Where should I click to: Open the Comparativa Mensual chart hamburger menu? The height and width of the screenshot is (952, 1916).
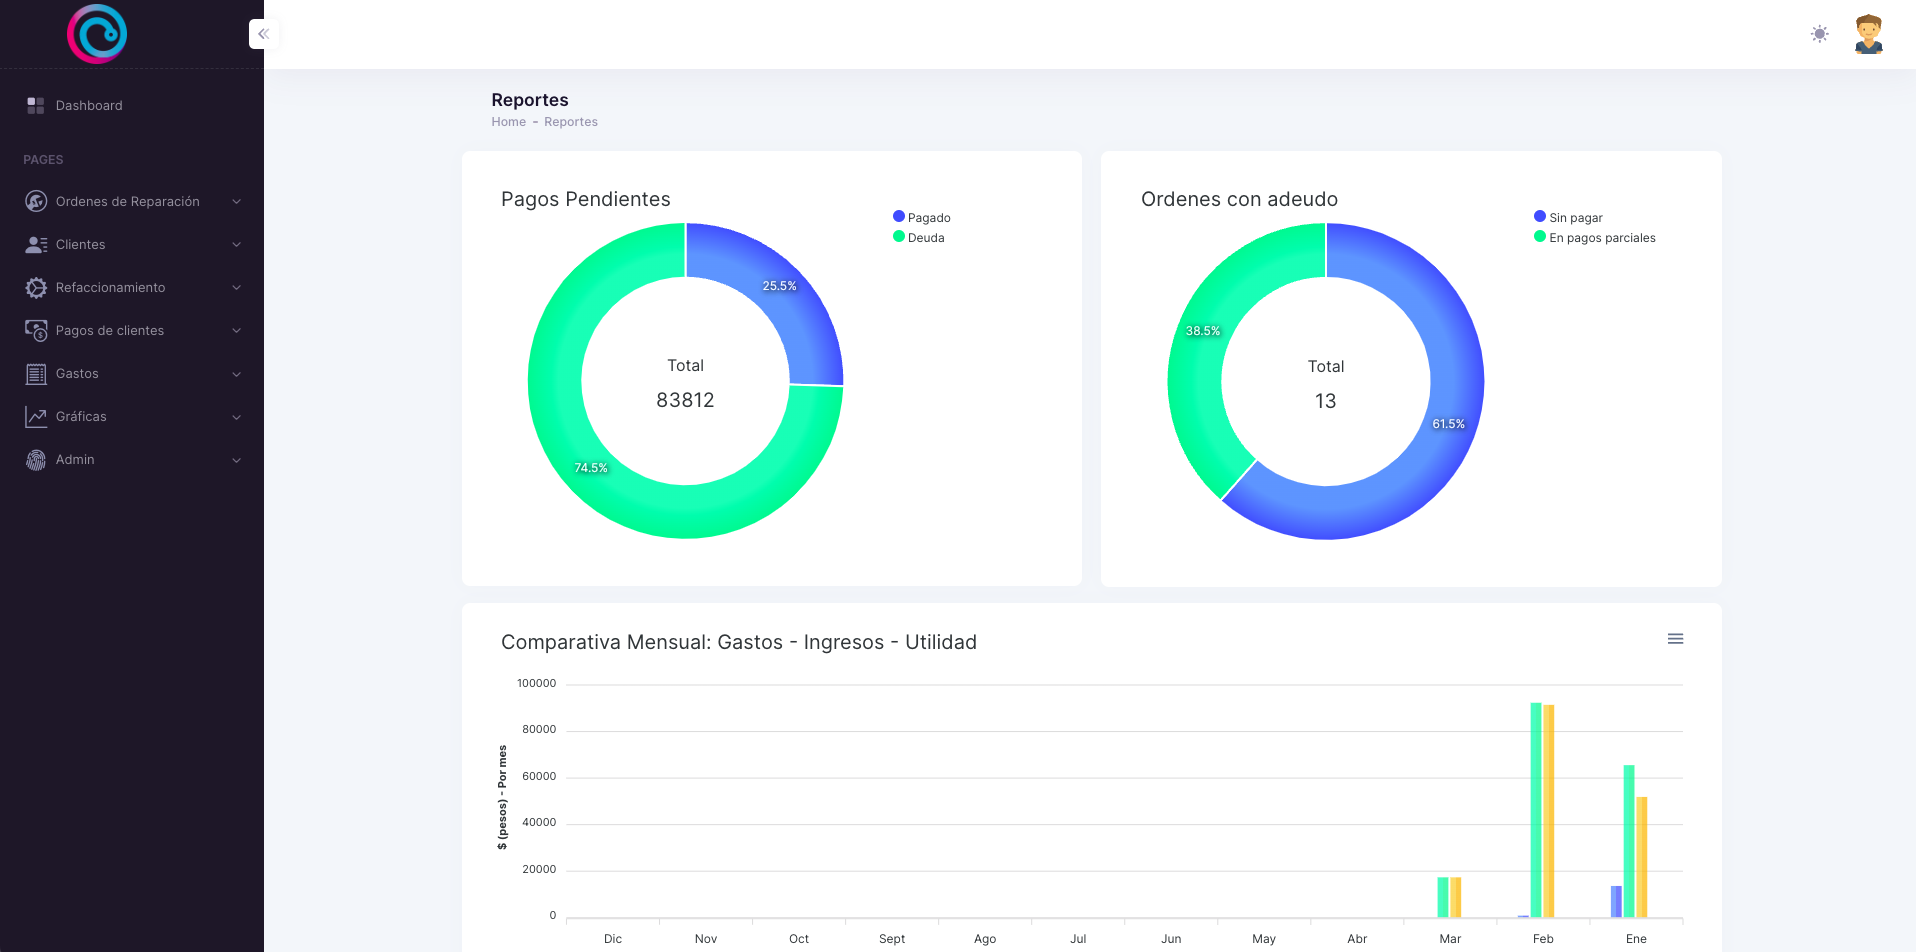point(1675,639)
